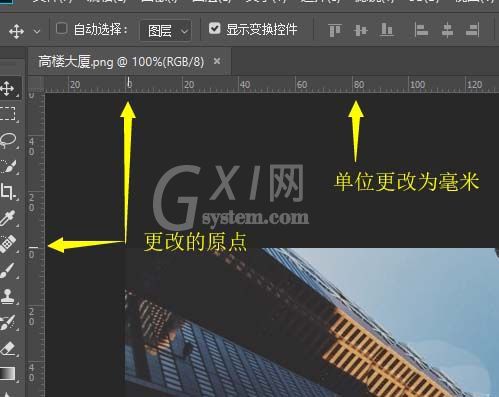Select the Rectangular Marquee tool
499x397 pixels.
click(x=7, y=113)
